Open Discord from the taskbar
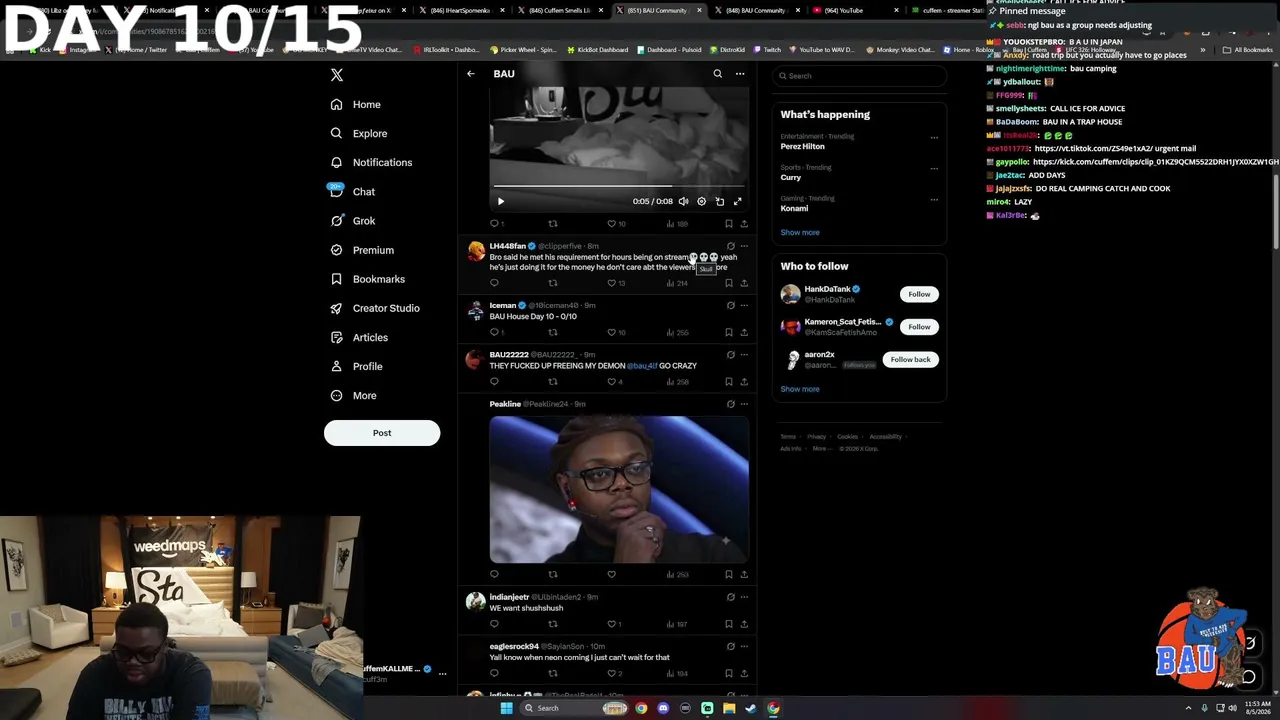The width and height of the screenshot is (1280, 720). (x=663, y=708)
